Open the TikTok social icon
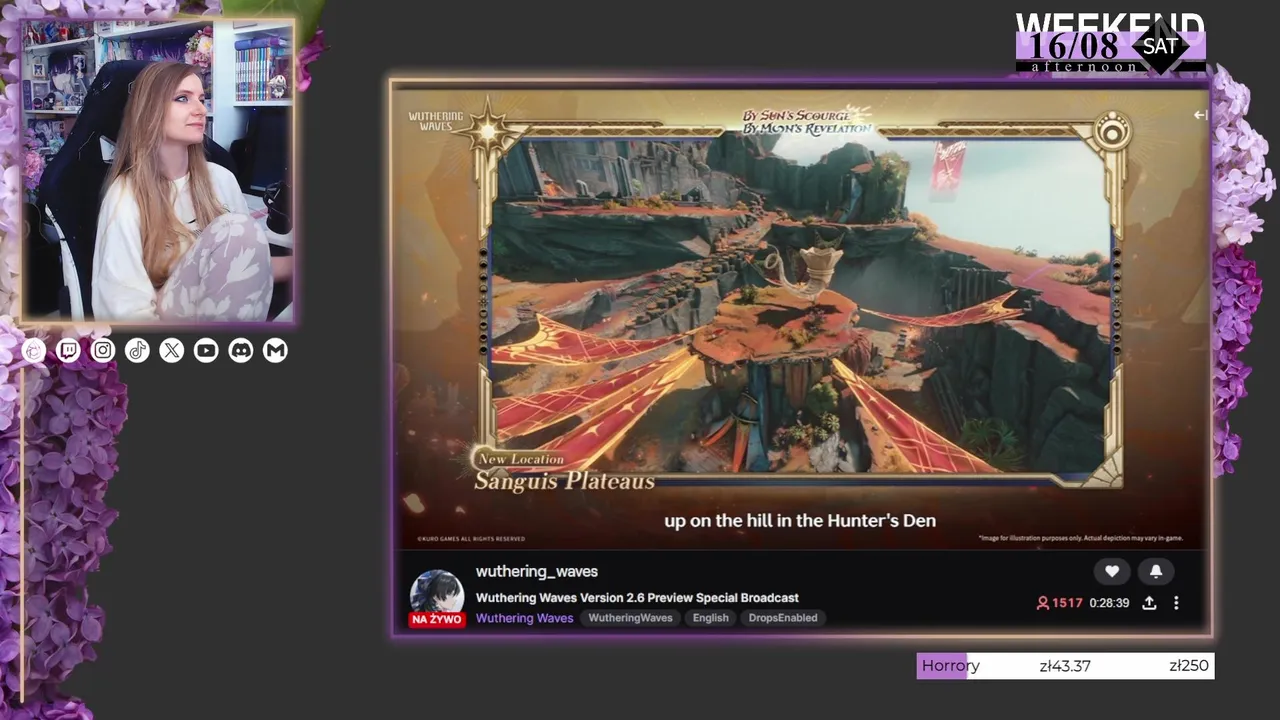 137,350
